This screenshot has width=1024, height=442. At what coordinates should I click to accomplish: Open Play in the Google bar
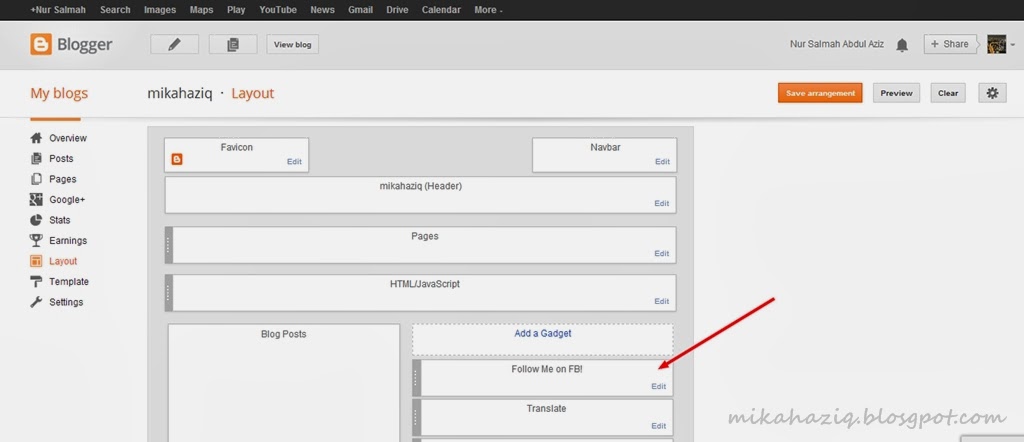tap(236, 10)
